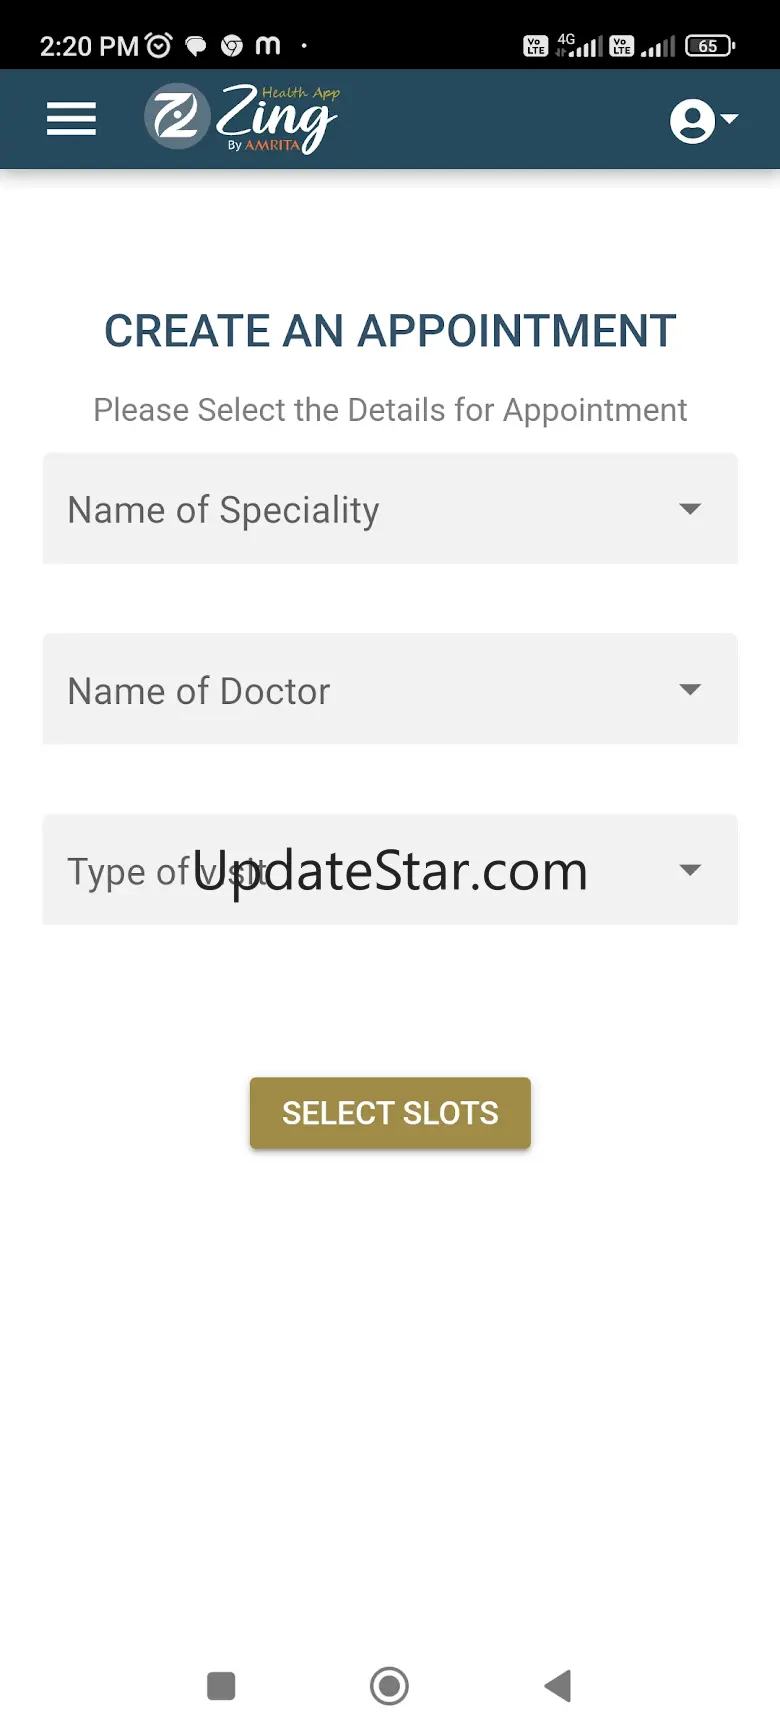Tap the Speciality dropdown arrow

(x=689, y=509)
